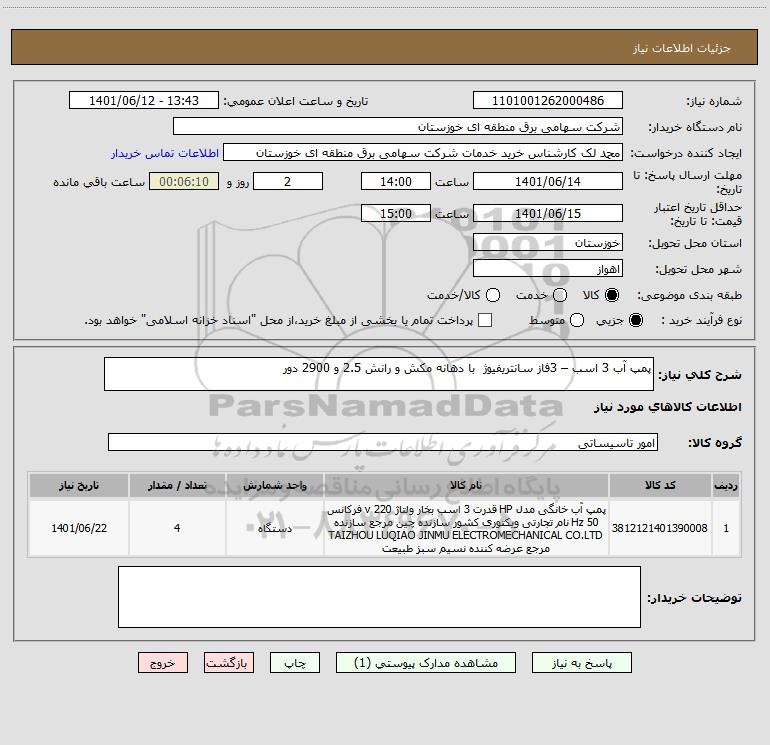Click the pump product name cell
770x745 pixels.
(466, 528)
